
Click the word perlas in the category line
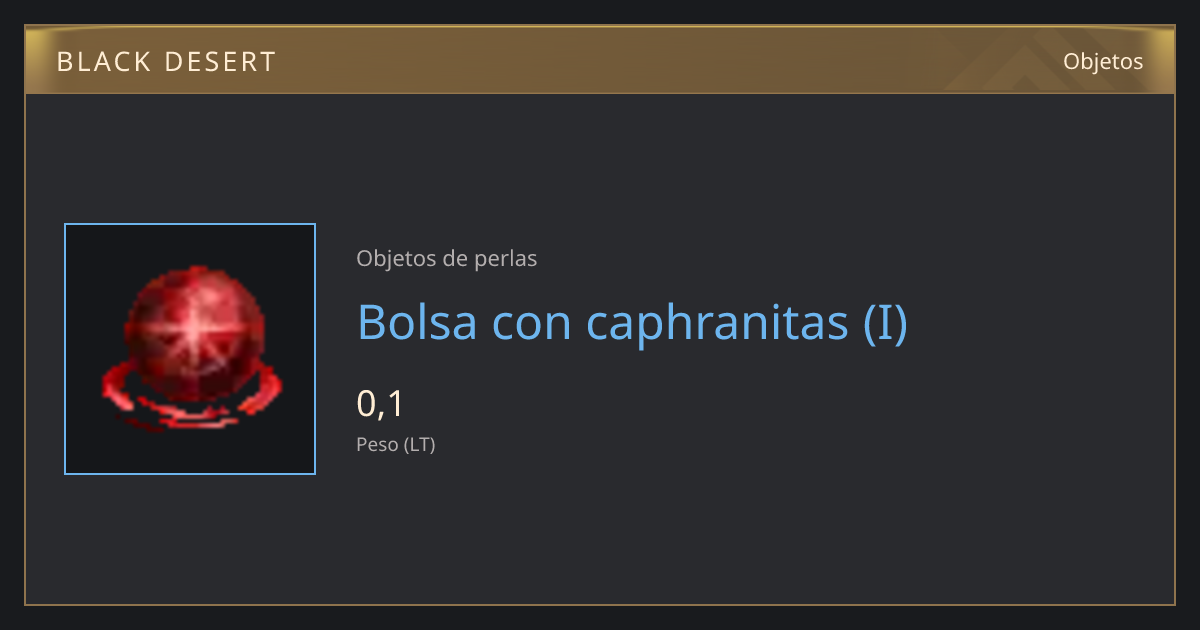click(x=507, y=259)
